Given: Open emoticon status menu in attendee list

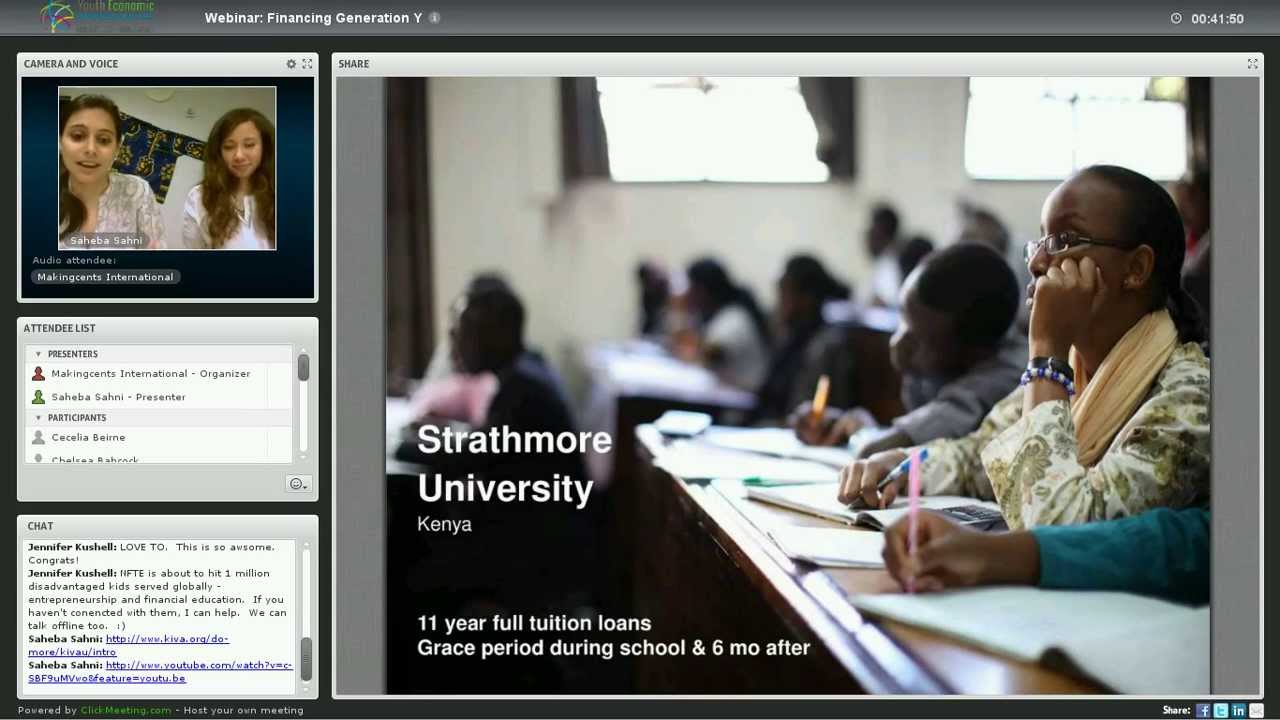Looking at the screenshot, I should coord(298,484).
